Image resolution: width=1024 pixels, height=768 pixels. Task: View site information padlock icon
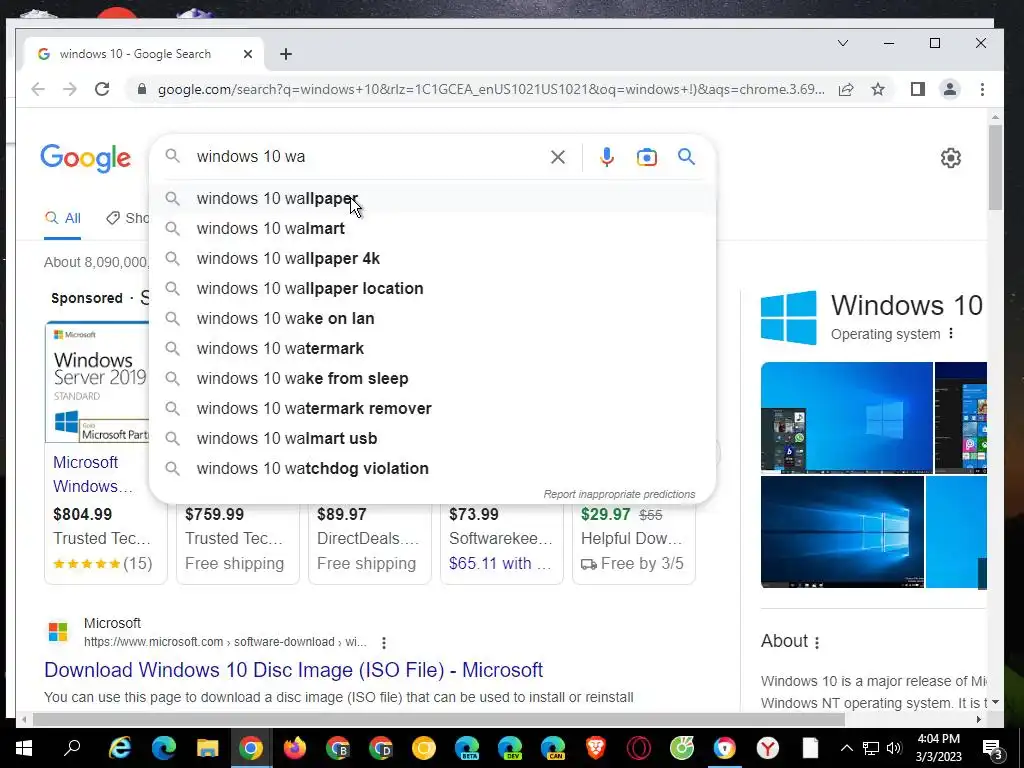pos(142,89)
